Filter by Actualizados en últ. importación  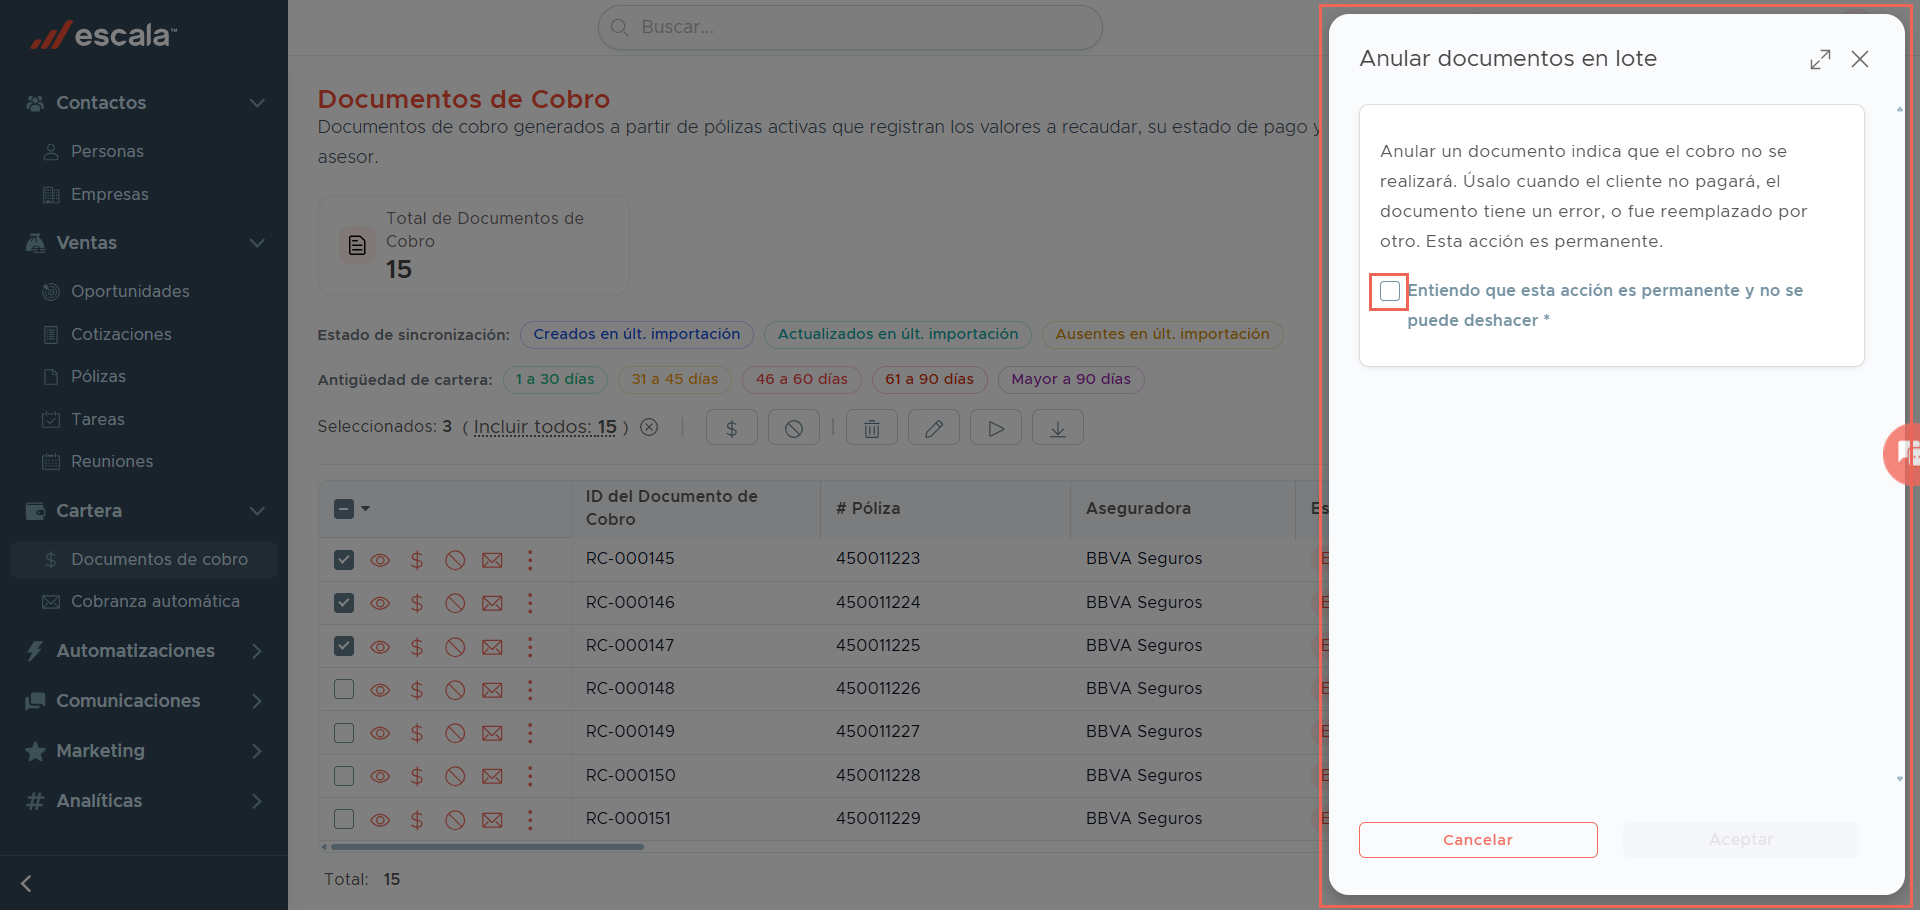898,334
